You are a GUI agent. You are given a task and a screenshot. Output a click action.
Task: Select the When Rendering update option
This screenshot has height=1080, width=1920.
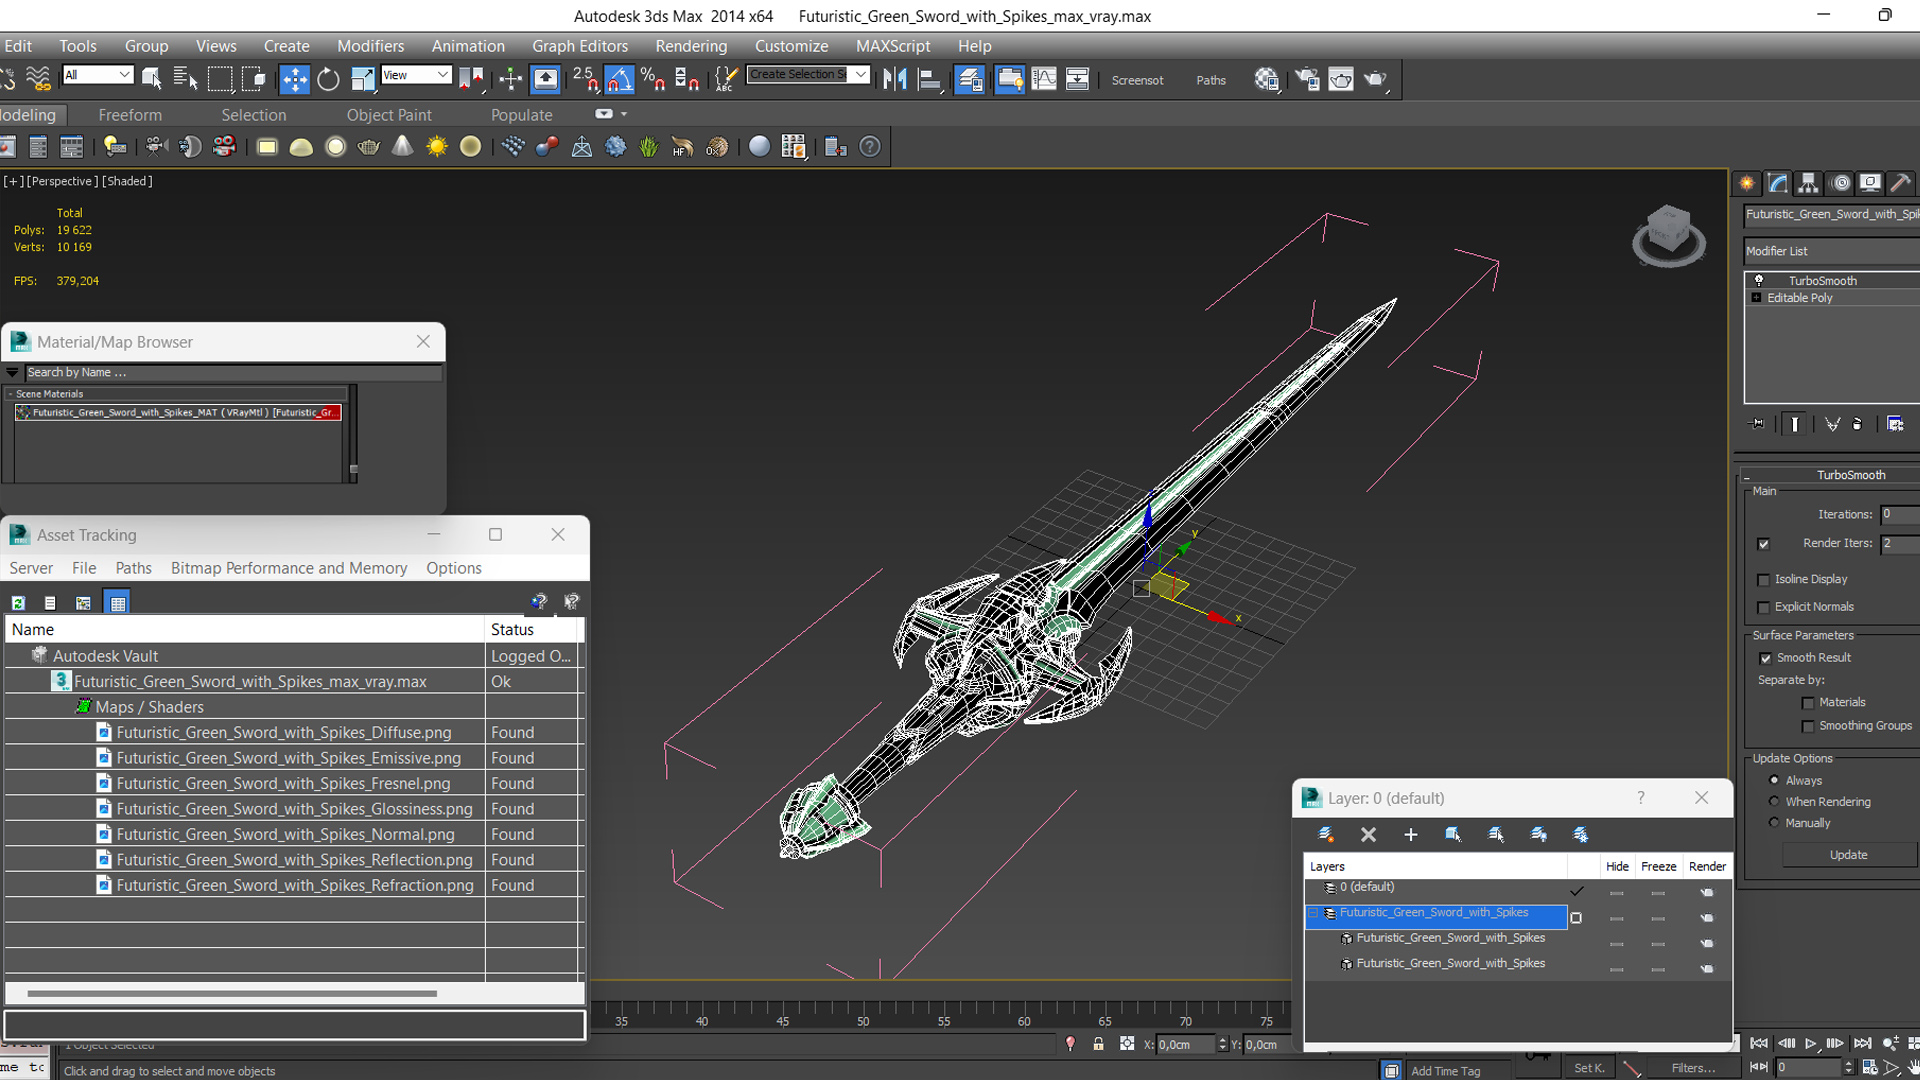(1774, 801)
